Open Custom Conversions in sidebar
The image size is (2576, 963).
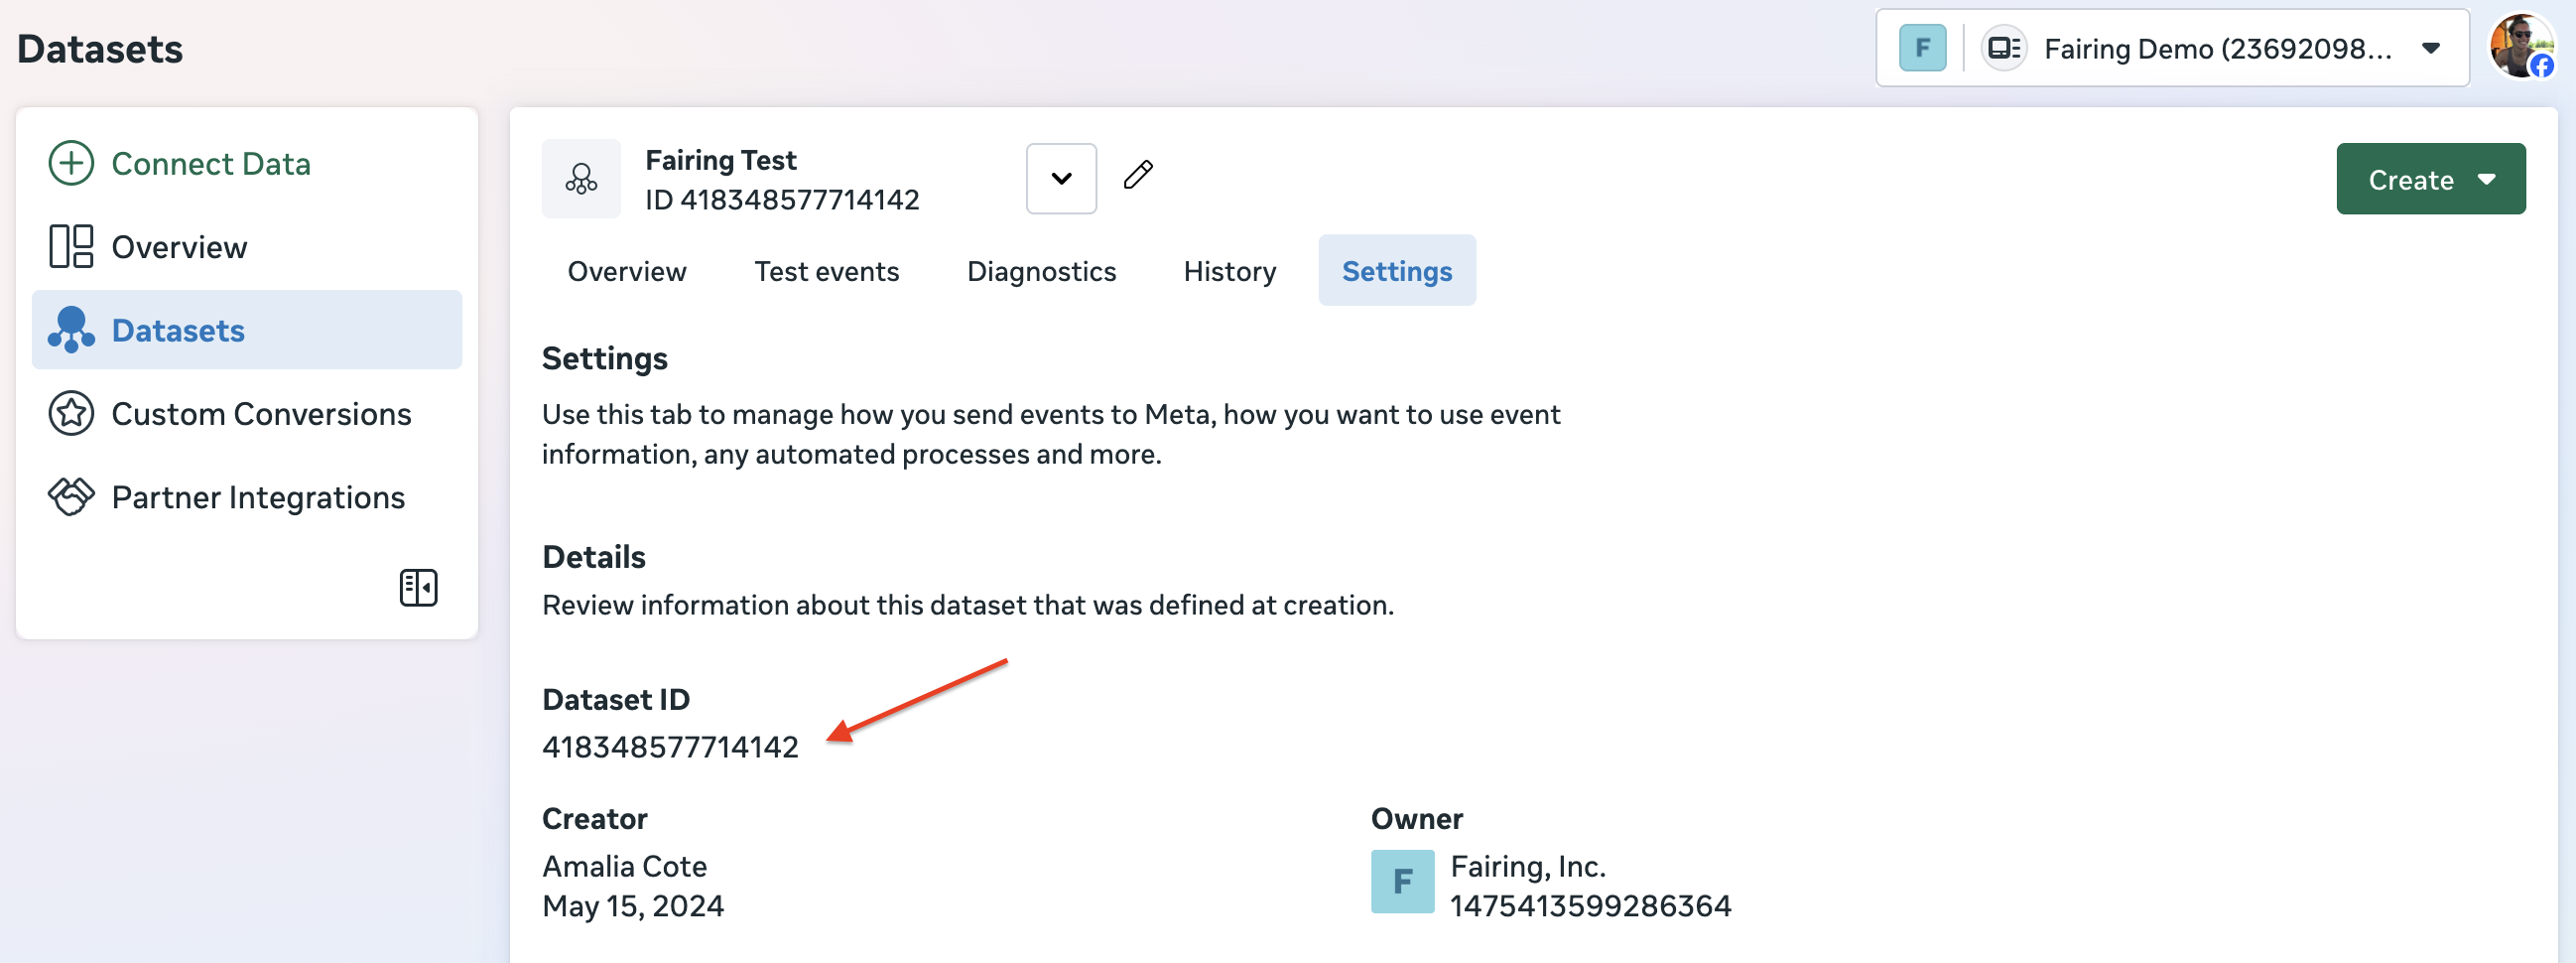(247, 413)
